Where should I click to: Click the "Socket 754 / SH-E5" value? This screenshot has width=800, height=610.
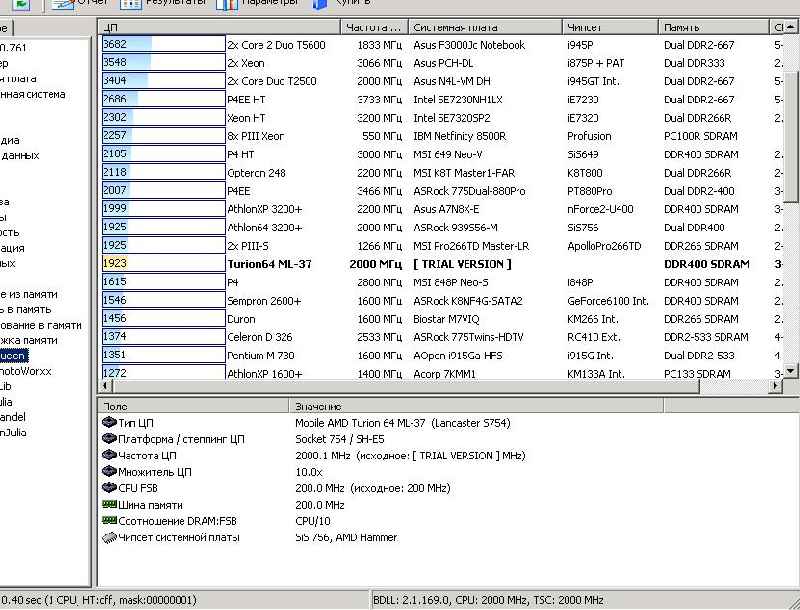[x=340, y=439]
